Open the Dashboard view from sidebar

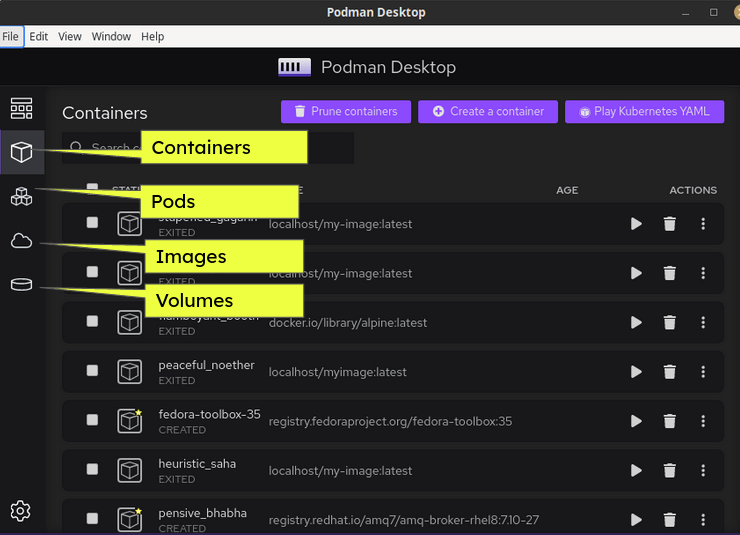pyautogui.click(x=22, y=109)
